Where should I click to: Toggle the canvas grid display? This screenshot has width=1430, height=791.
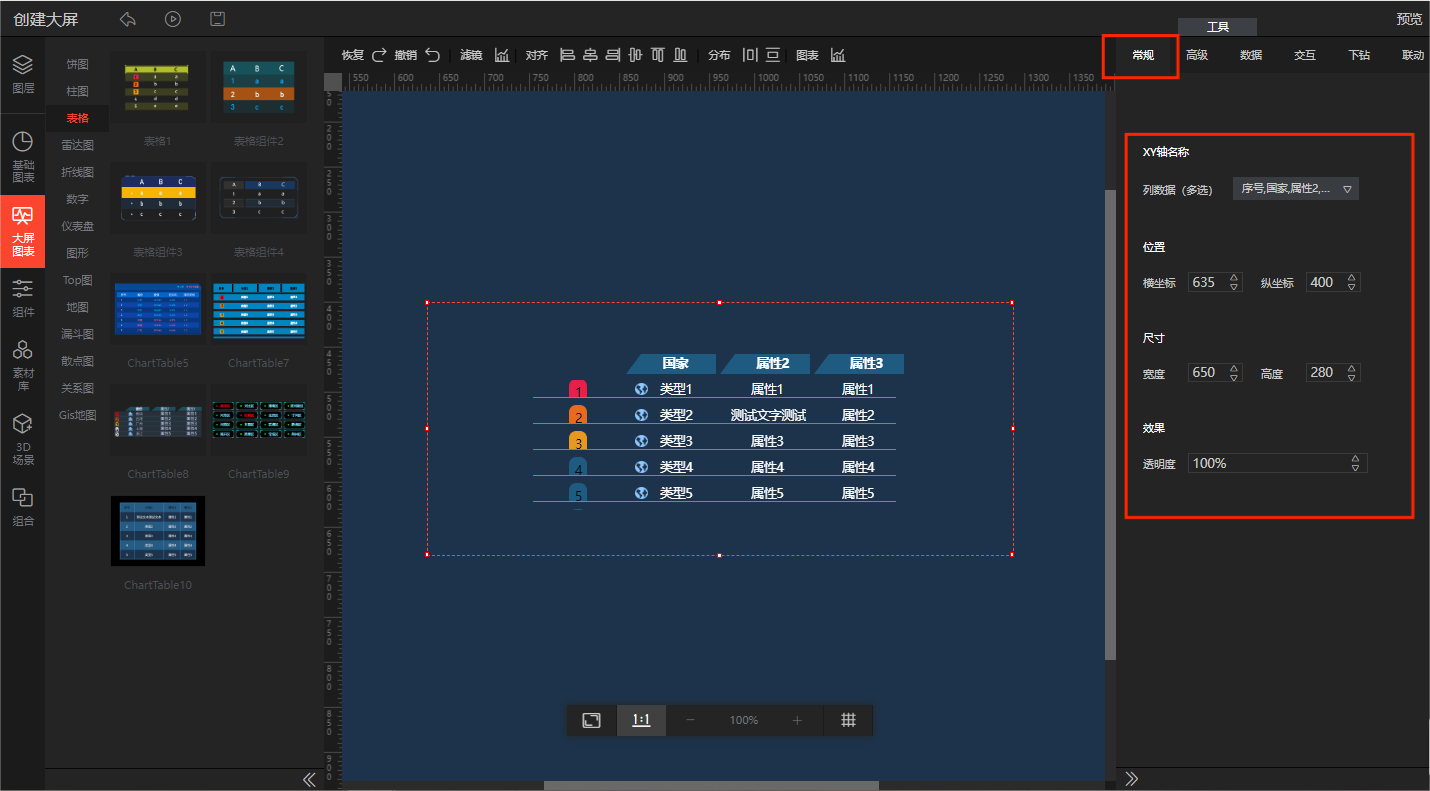pyautogui.click(x=848, y=720)
